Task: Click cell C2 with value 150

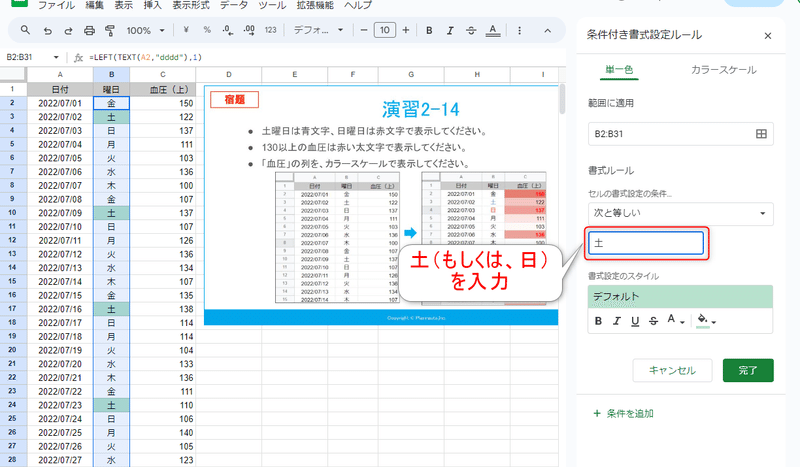Action: coord(163,103)
